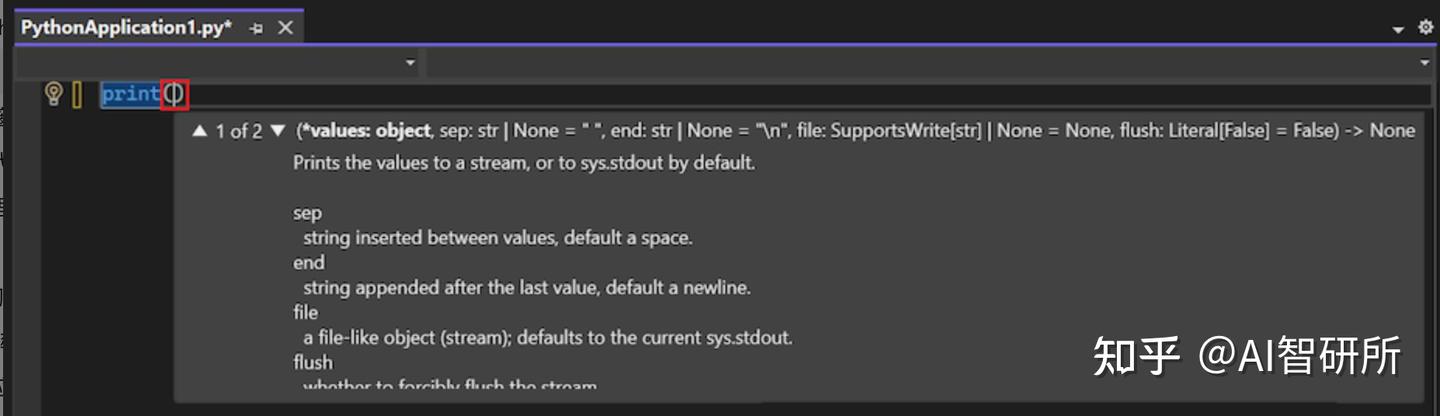Click the 知乎 watermark logo

[x=1137, y=356]
